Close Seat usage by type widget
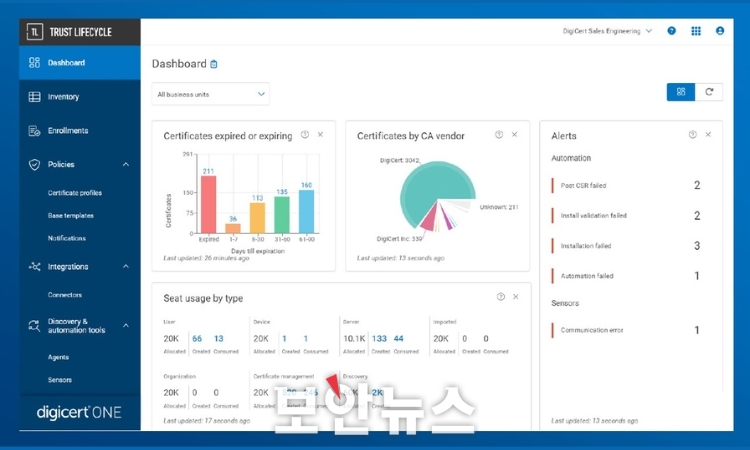 click(x=516, y=297)
